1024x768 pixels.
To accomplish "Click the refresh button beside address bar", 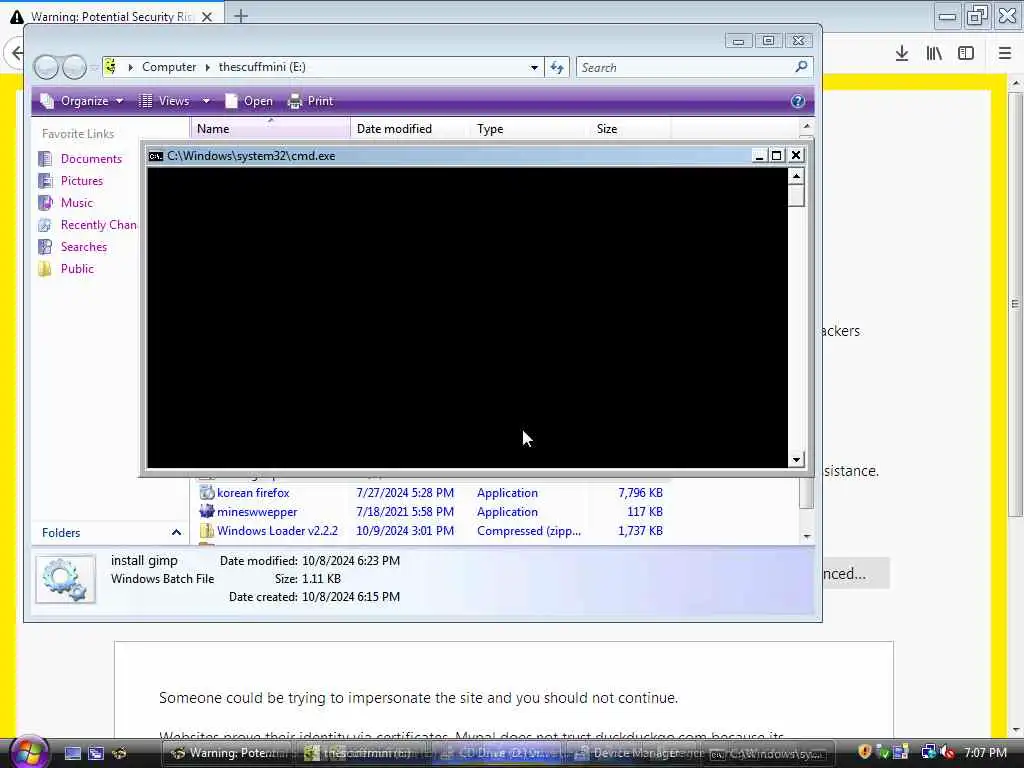I will click(x=557, y=67).
